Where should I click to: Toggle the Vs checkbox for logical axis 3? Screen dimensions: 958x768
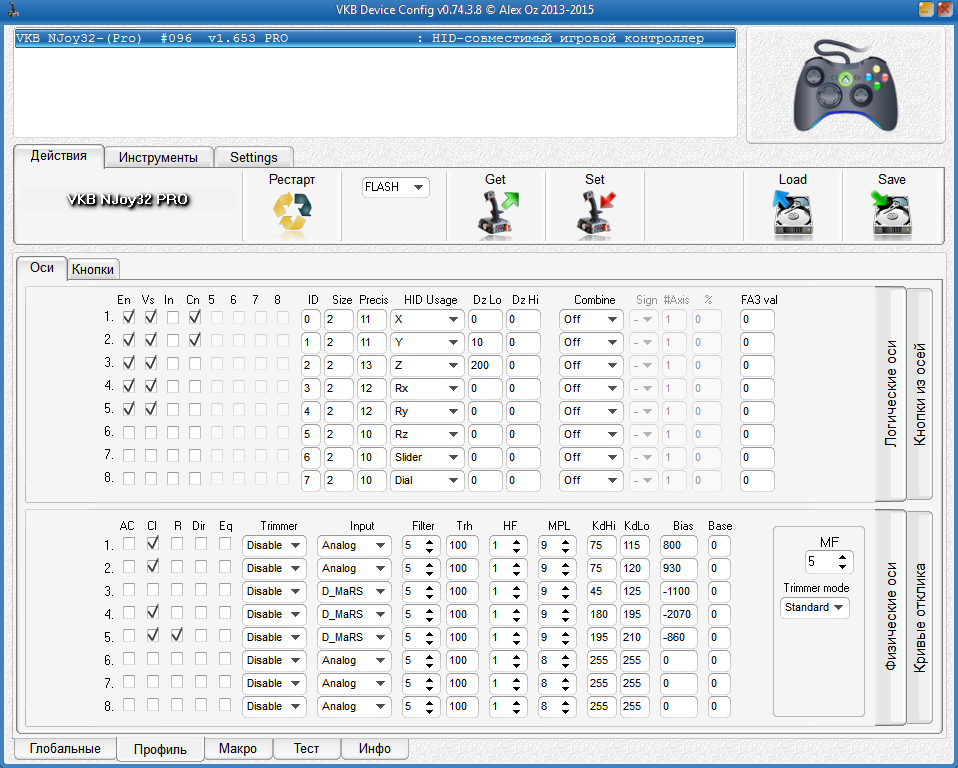151,363
